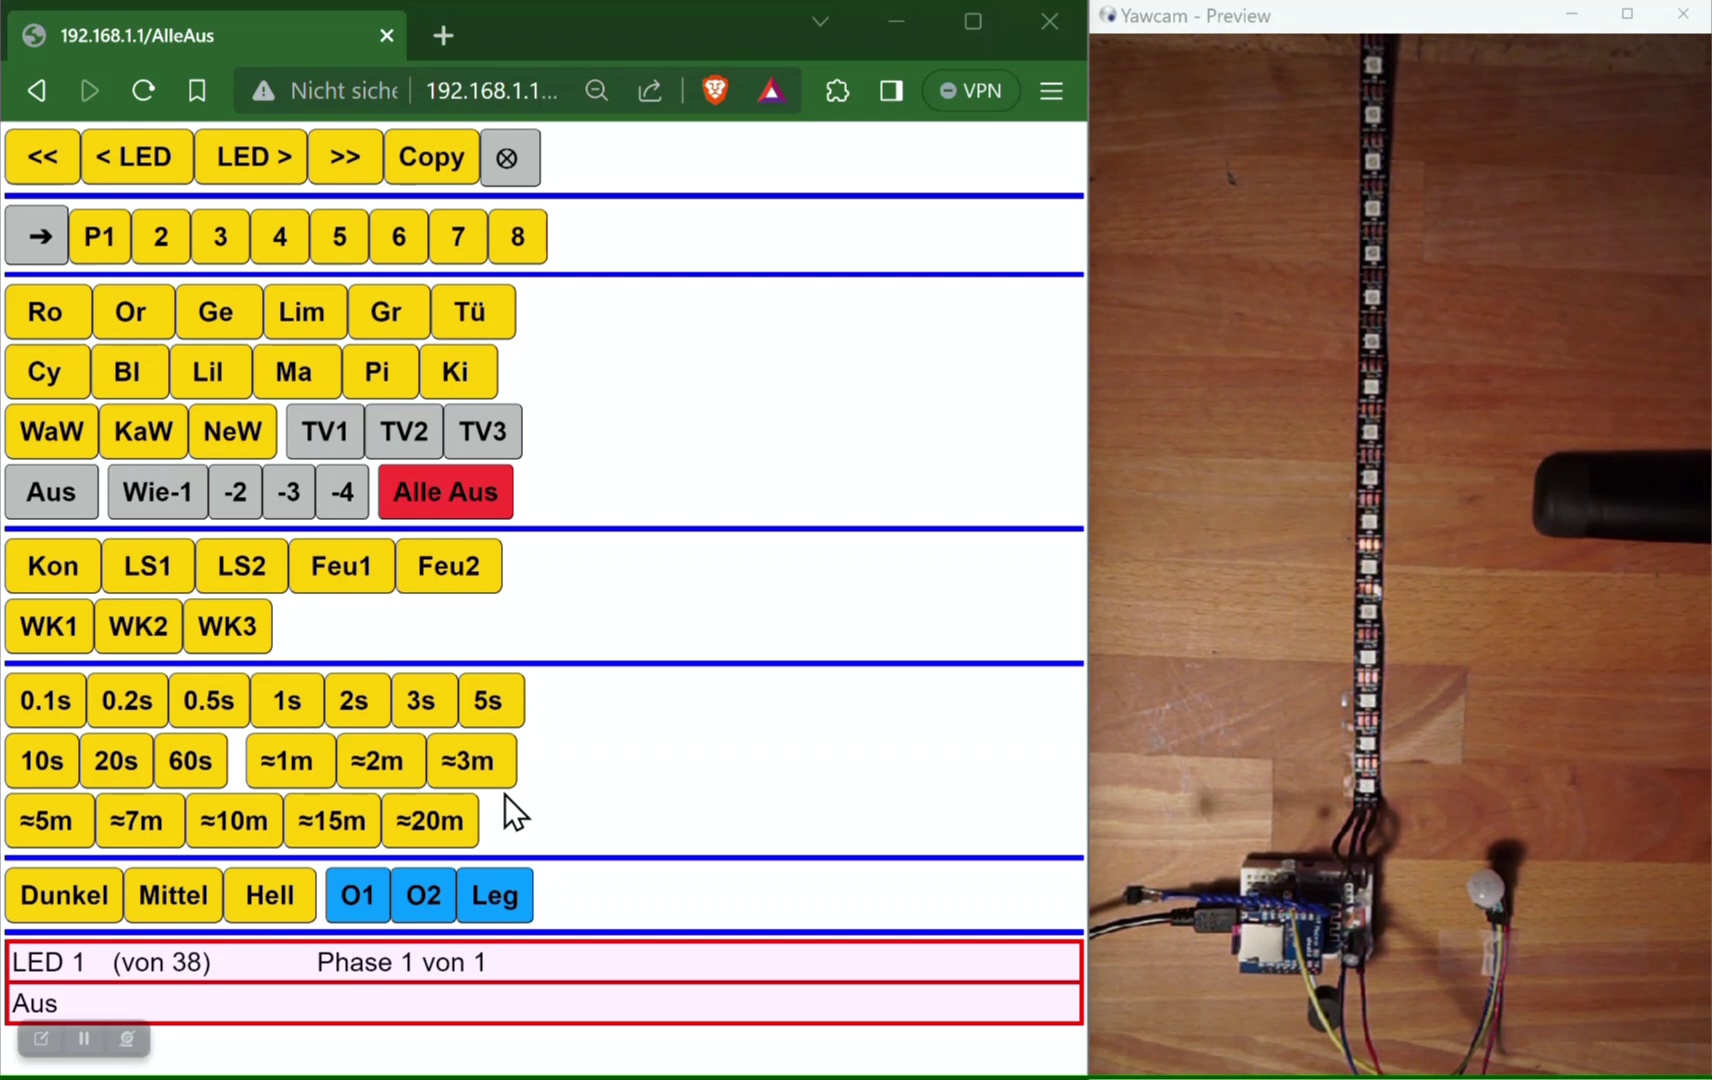Screen dimensions: 1712x1080
Task: Select the Ro red color button
Action: click(x=46, y=312)
